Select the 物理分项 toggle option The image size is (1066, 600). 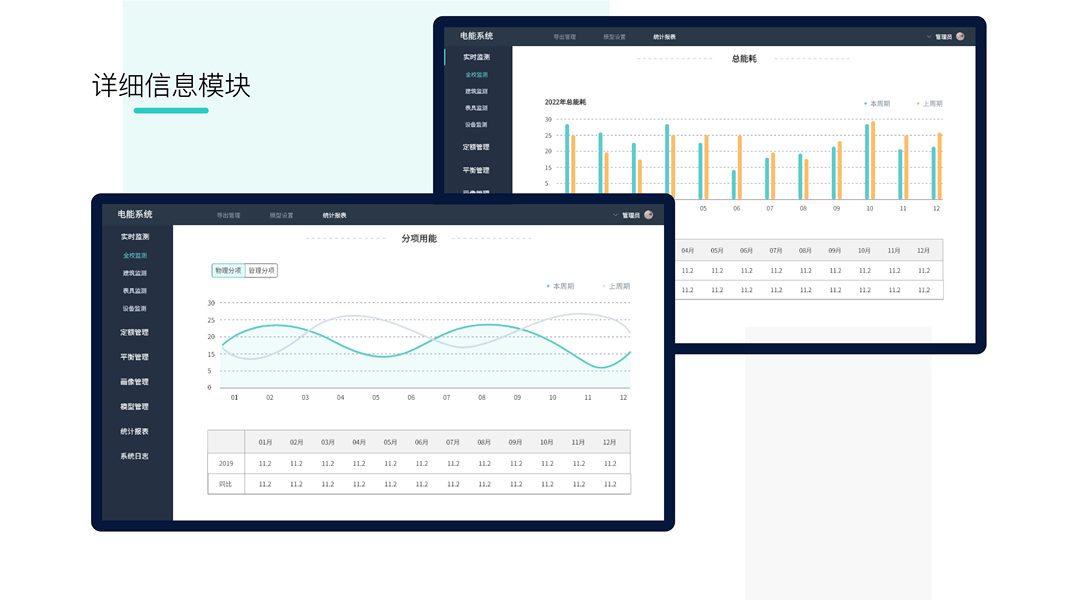coord(228,270)
